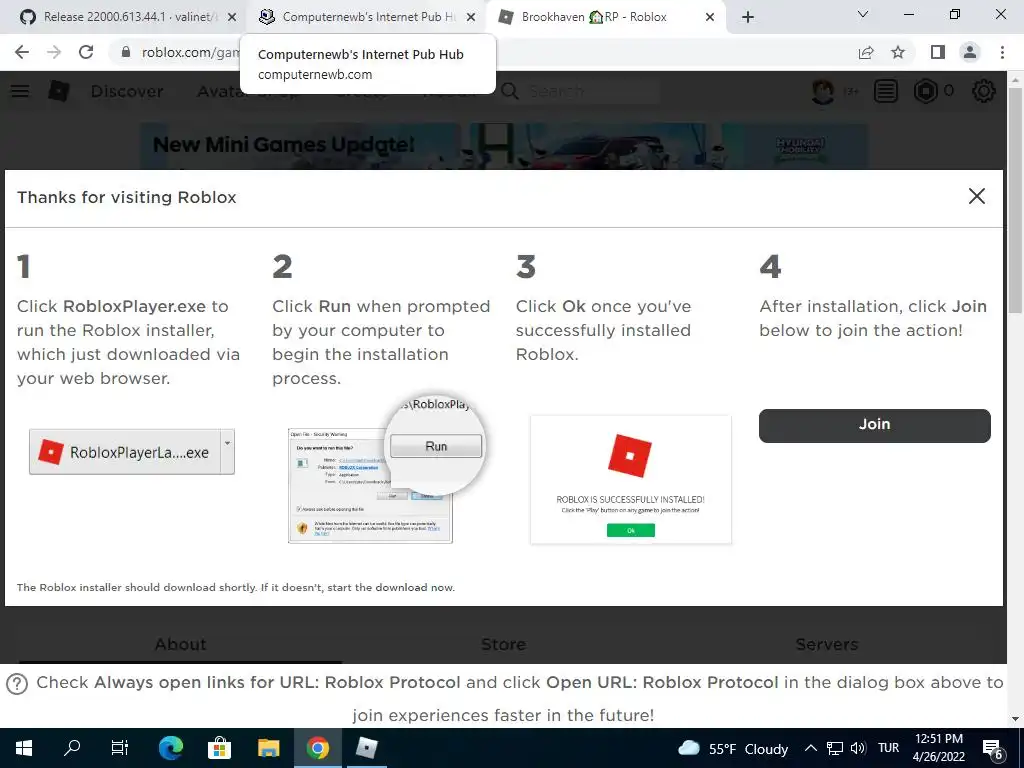Go forward in browser history

(x=54, y=52)
